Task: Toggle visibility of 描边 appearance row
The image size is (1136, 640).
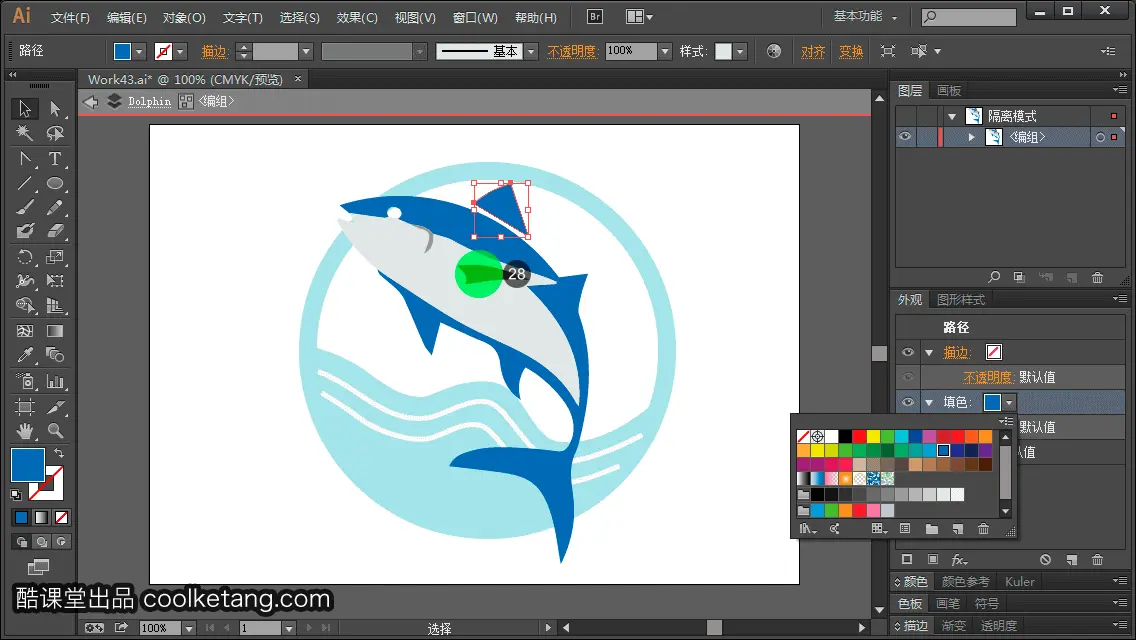Action: (908, 352)
